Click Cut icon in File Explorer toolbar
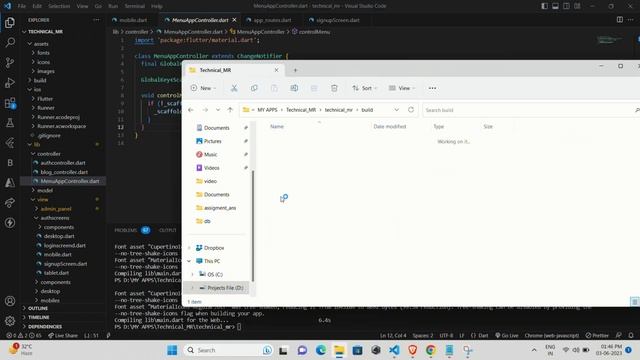 point(234,88)
